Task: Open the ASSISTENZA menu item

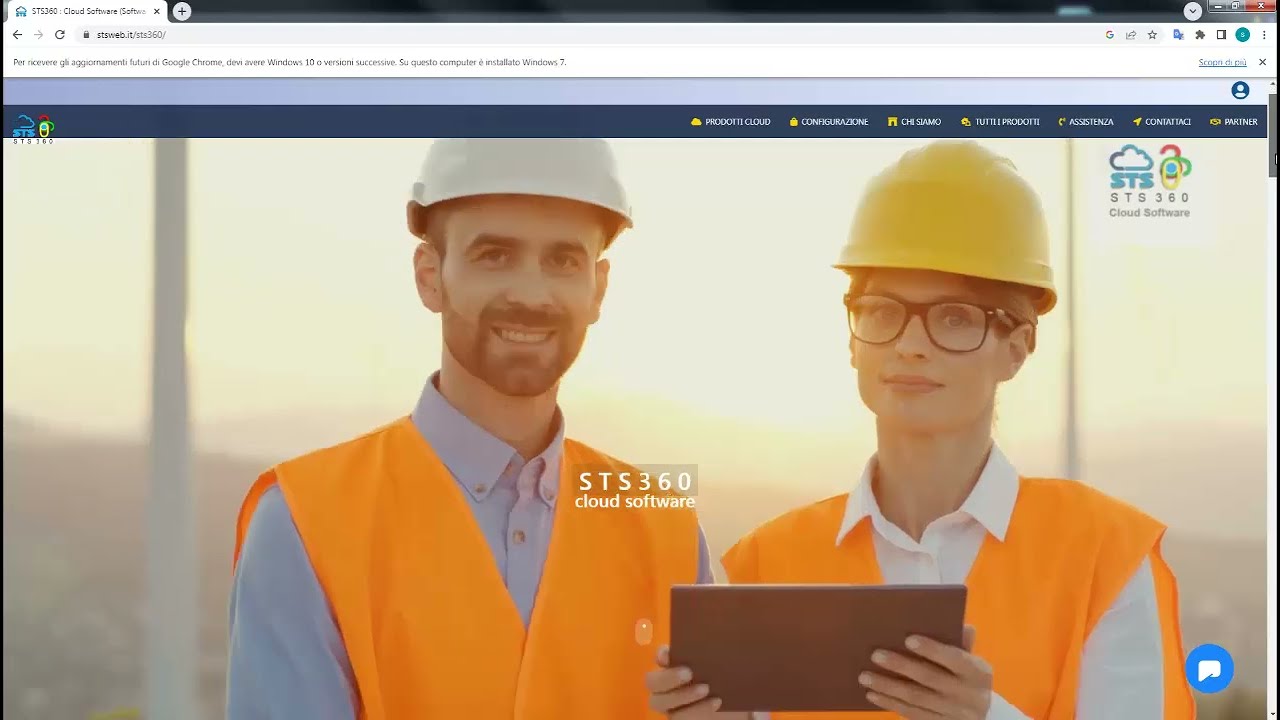Action: (1085, 122)
